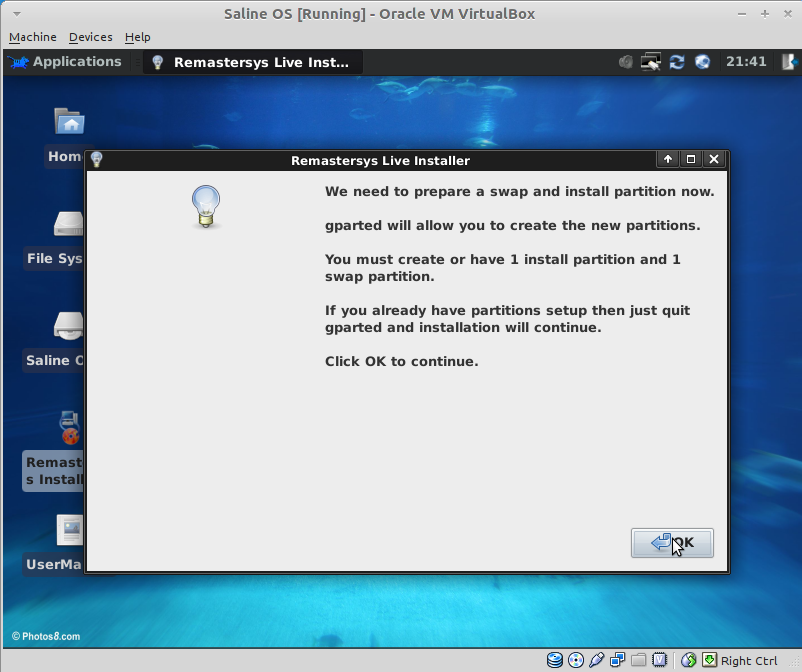Click VirtualBox network adapters status icon
This screenshot has width=802, height=672.
618,660
